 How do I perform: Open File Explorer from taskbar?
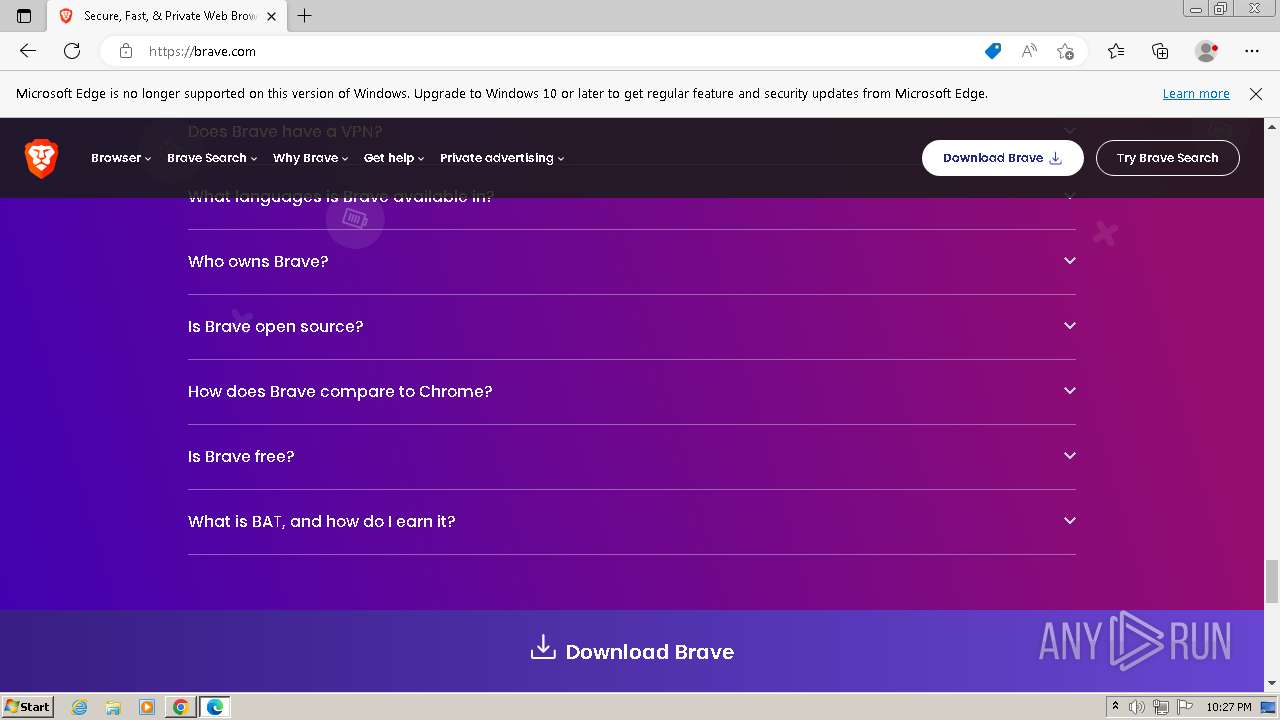[113, 707]
